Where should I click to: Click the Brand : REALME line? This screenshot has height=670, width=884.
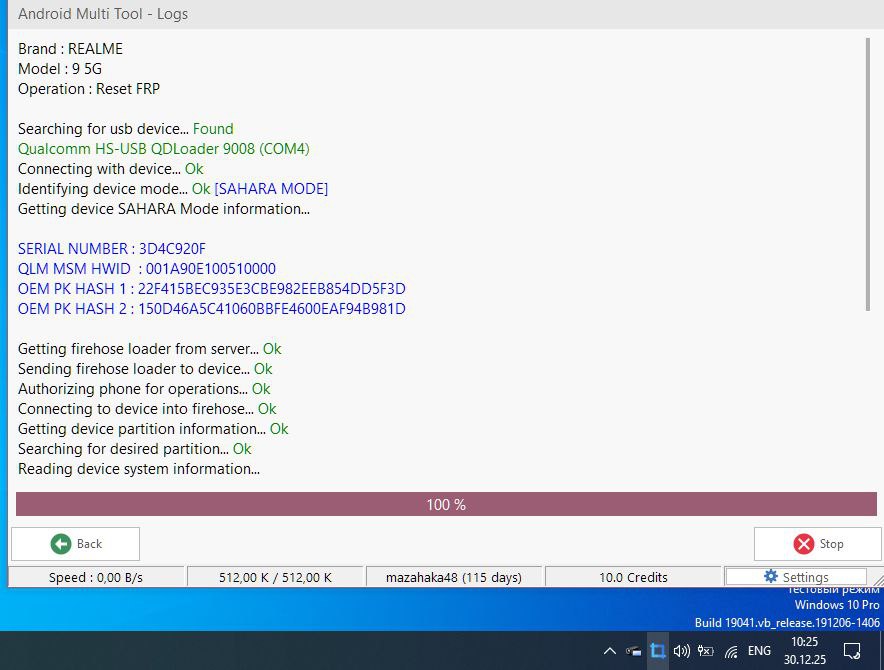(x=70, y=49)
